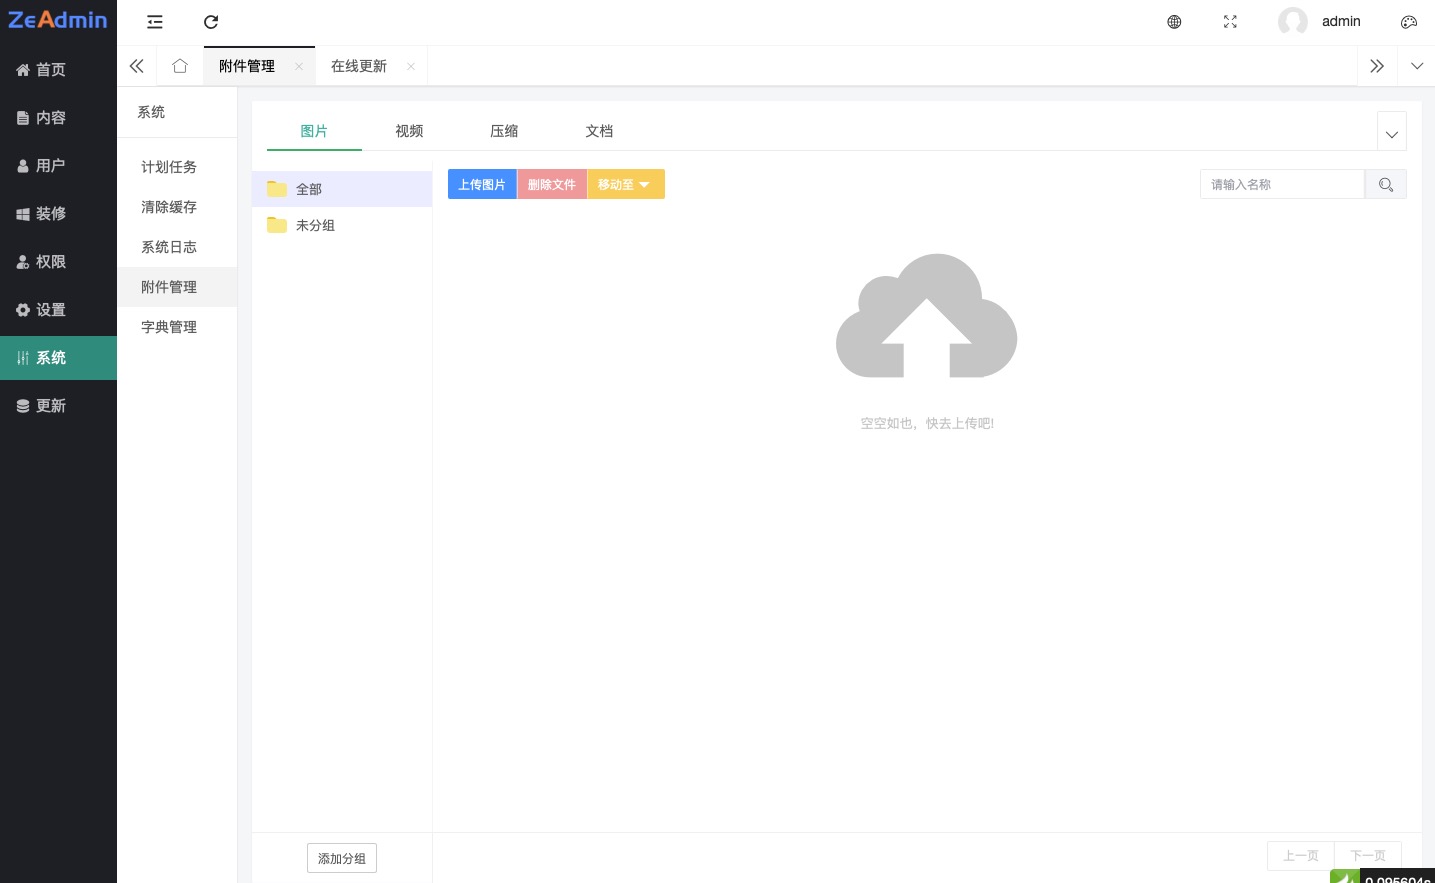
Task: Expand the file type tabs chevron
Action: (1391, 134)
